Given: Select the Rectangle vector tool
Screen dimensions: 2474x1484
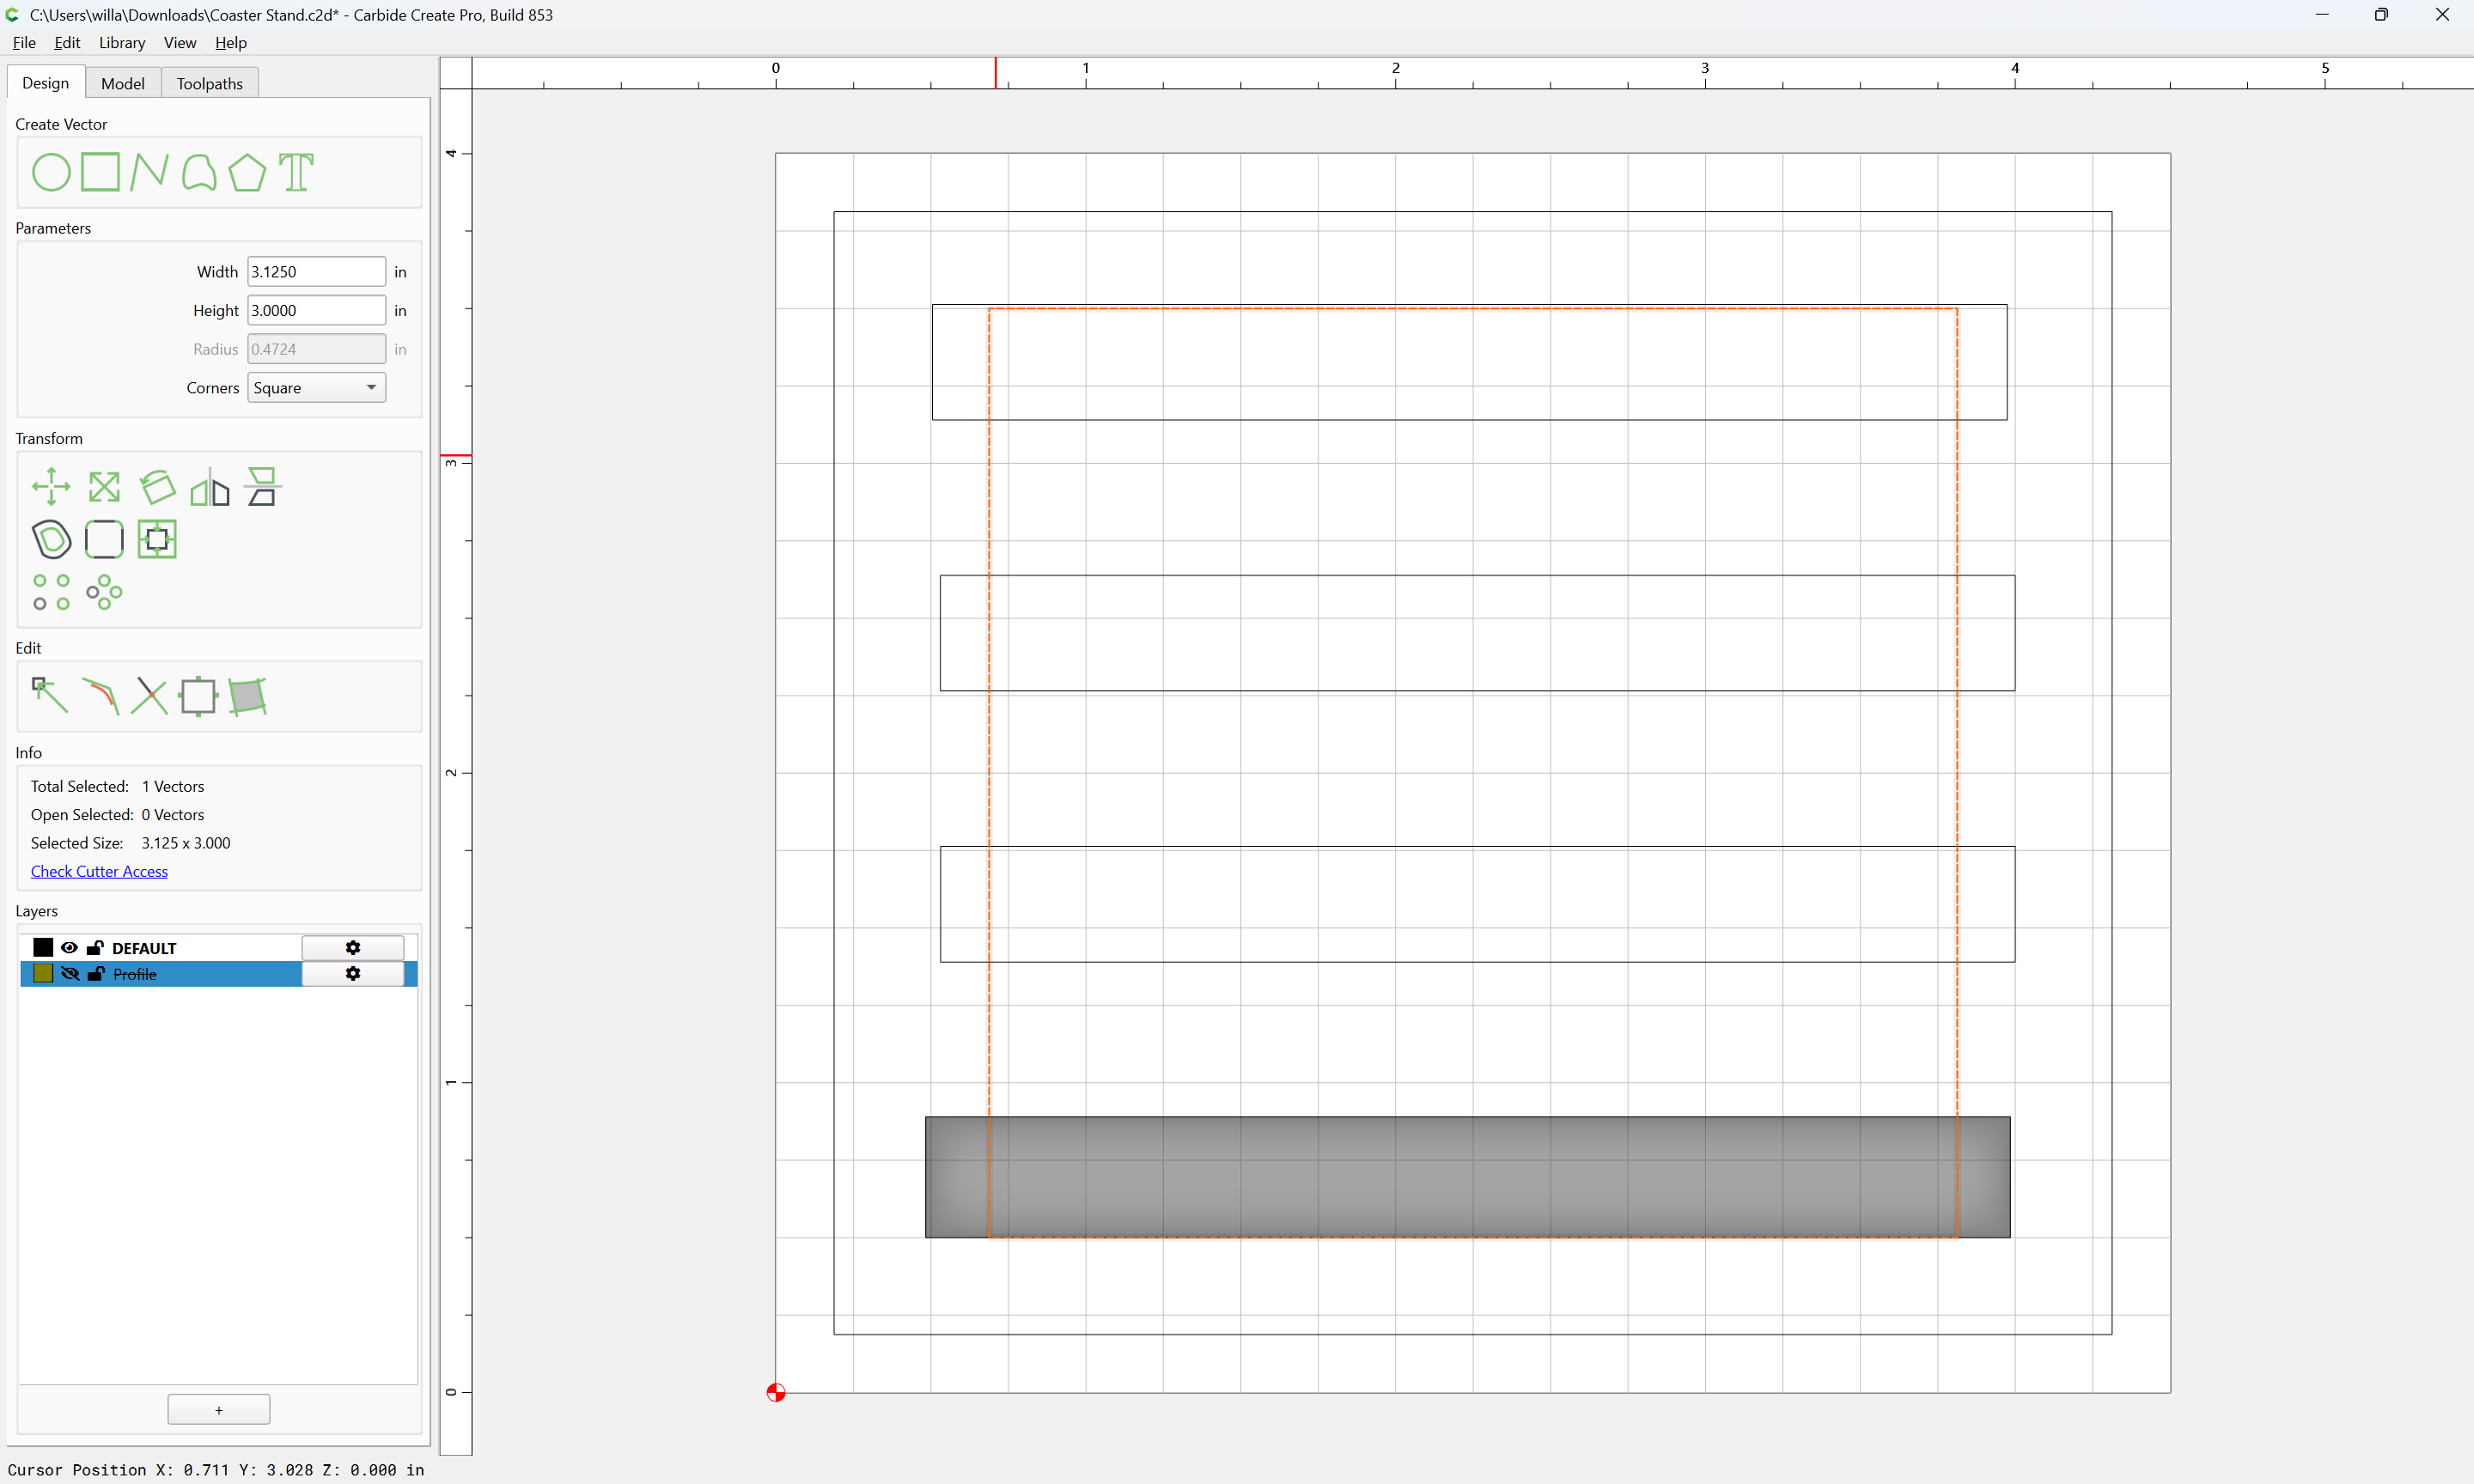Looking at the screenshot, I should (x=100, y=172).
